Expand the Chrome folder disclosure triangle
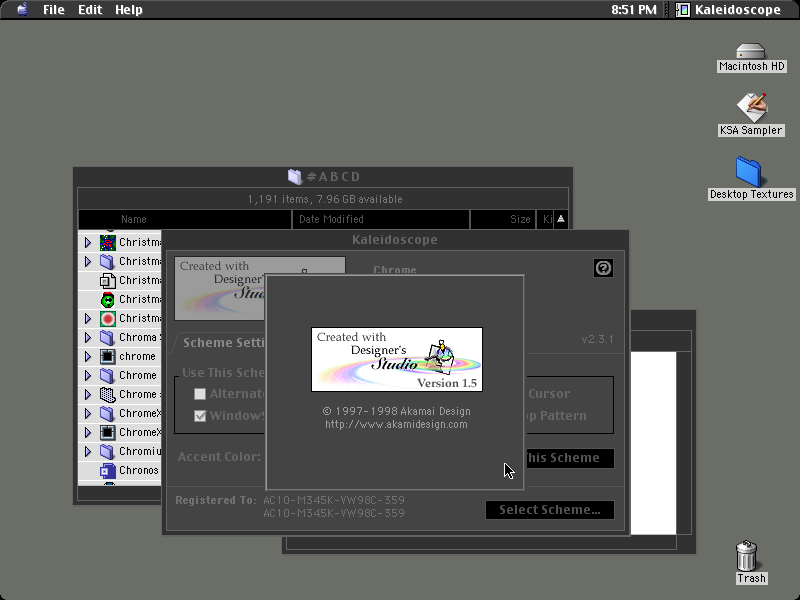 [88, 375]
